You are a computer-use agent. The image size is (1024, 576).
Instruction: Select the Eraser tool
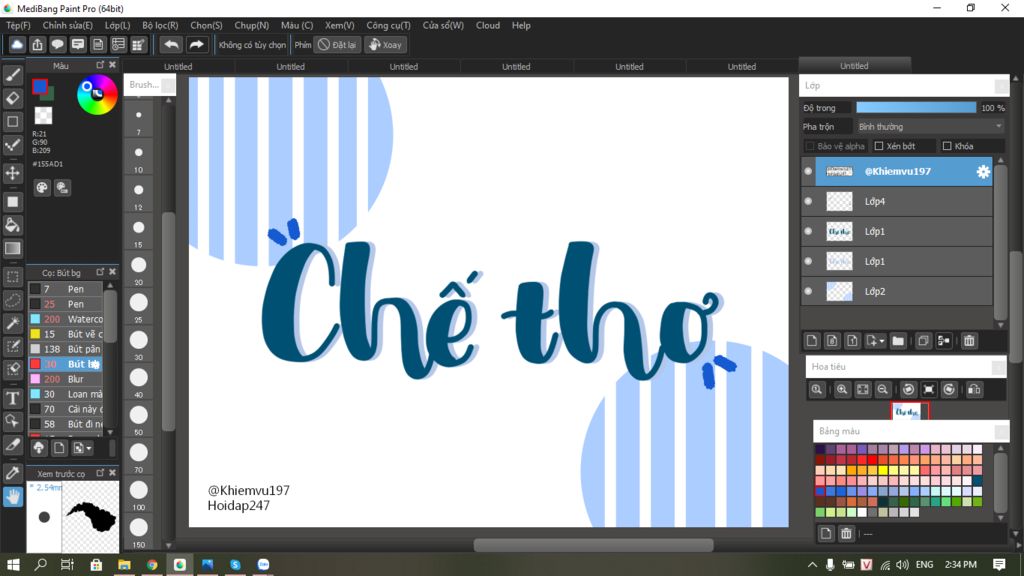[x=12, y=98]
